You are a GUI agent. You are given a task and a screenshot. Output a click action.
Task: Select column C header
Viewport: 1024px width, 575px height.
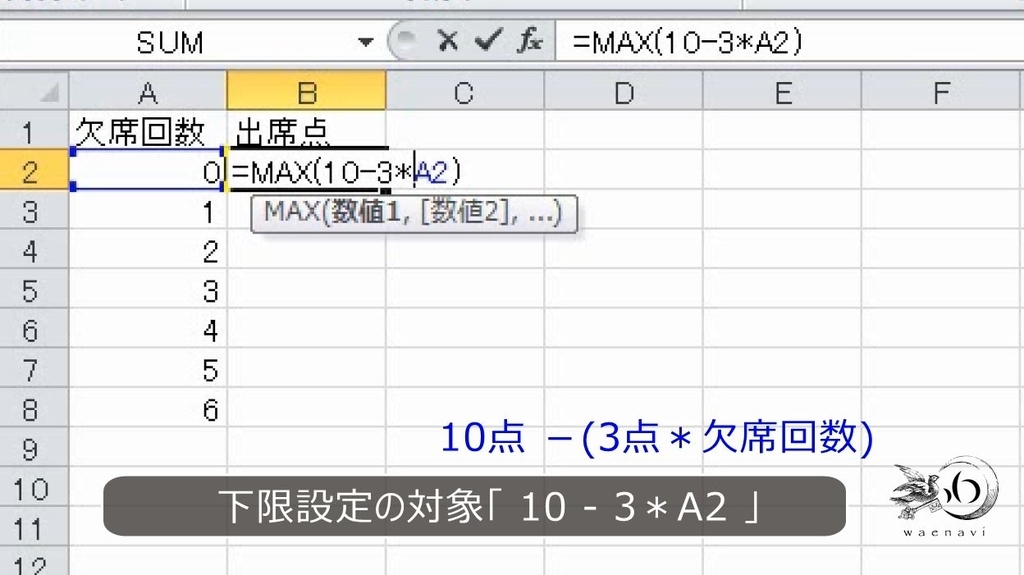point(464,91)
